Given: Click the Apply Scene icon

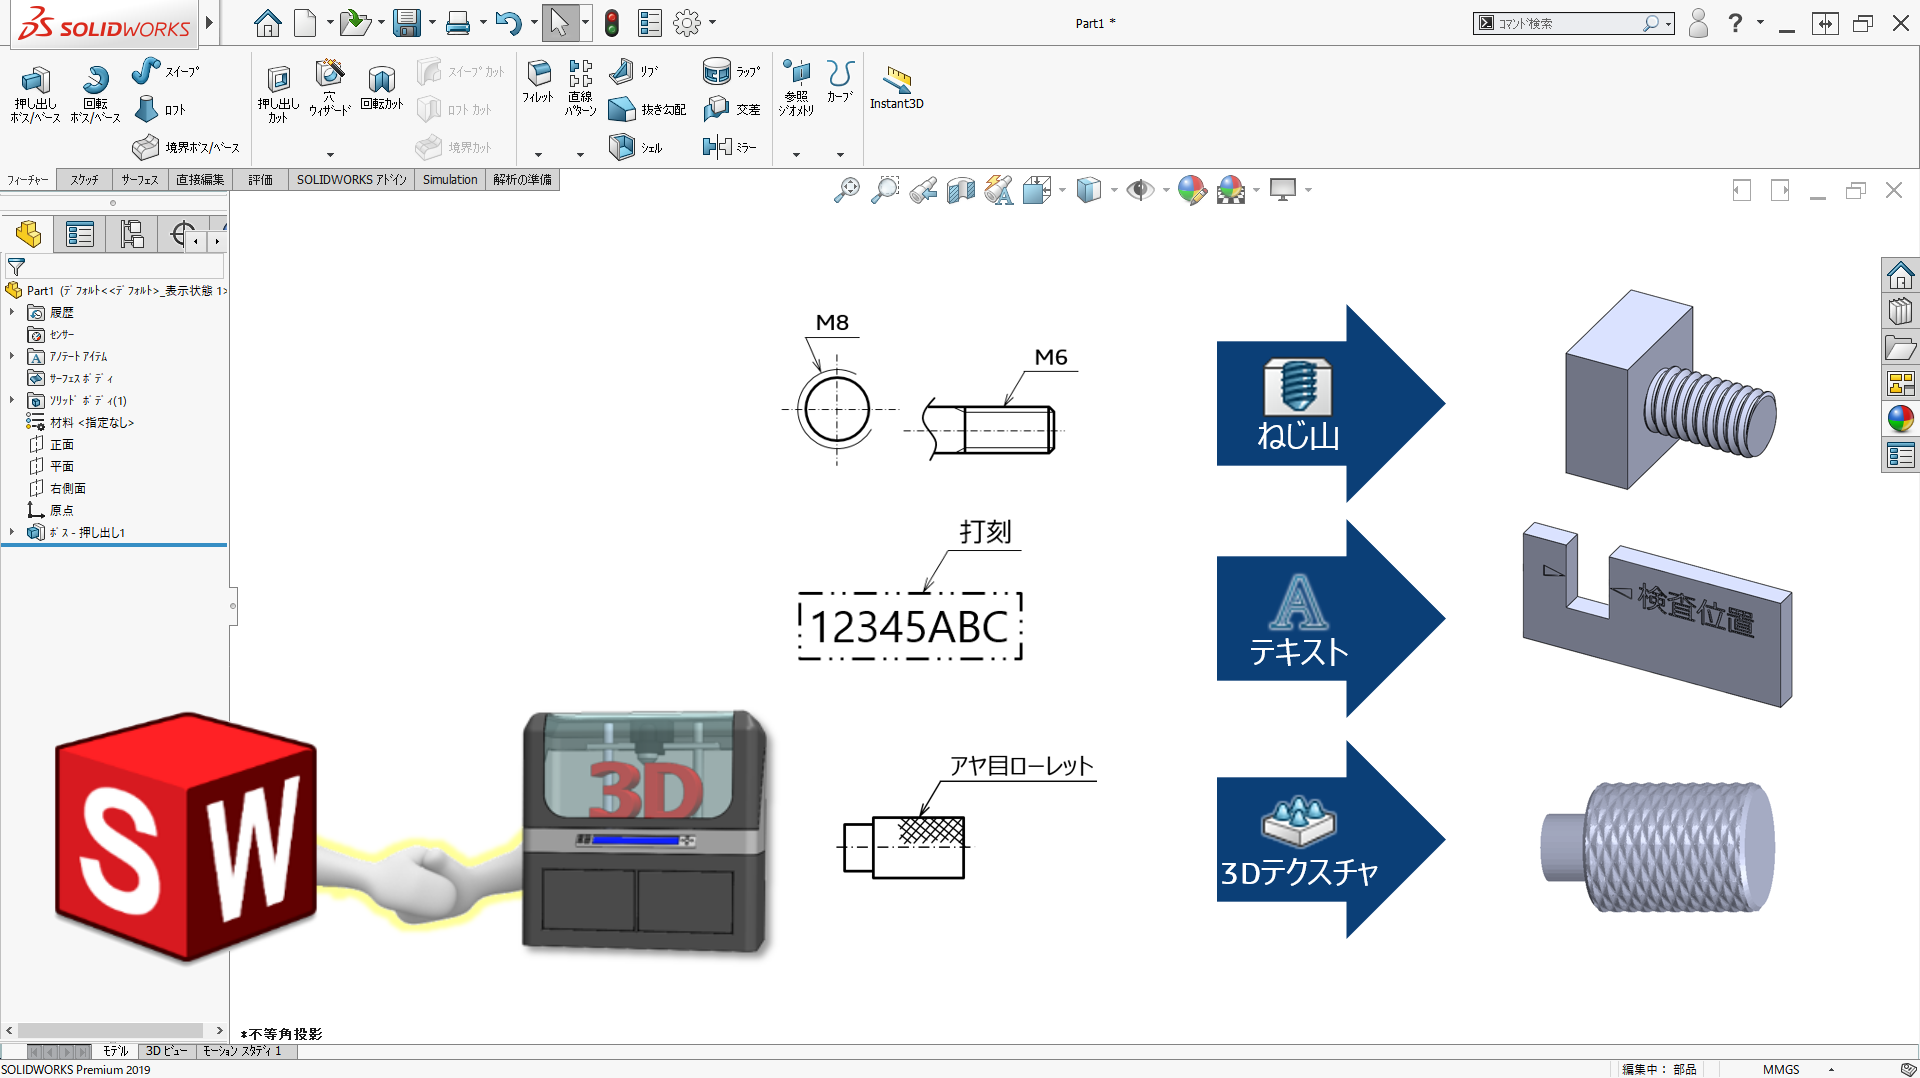Looking at the screenshot, I should tap(1231, 190).
